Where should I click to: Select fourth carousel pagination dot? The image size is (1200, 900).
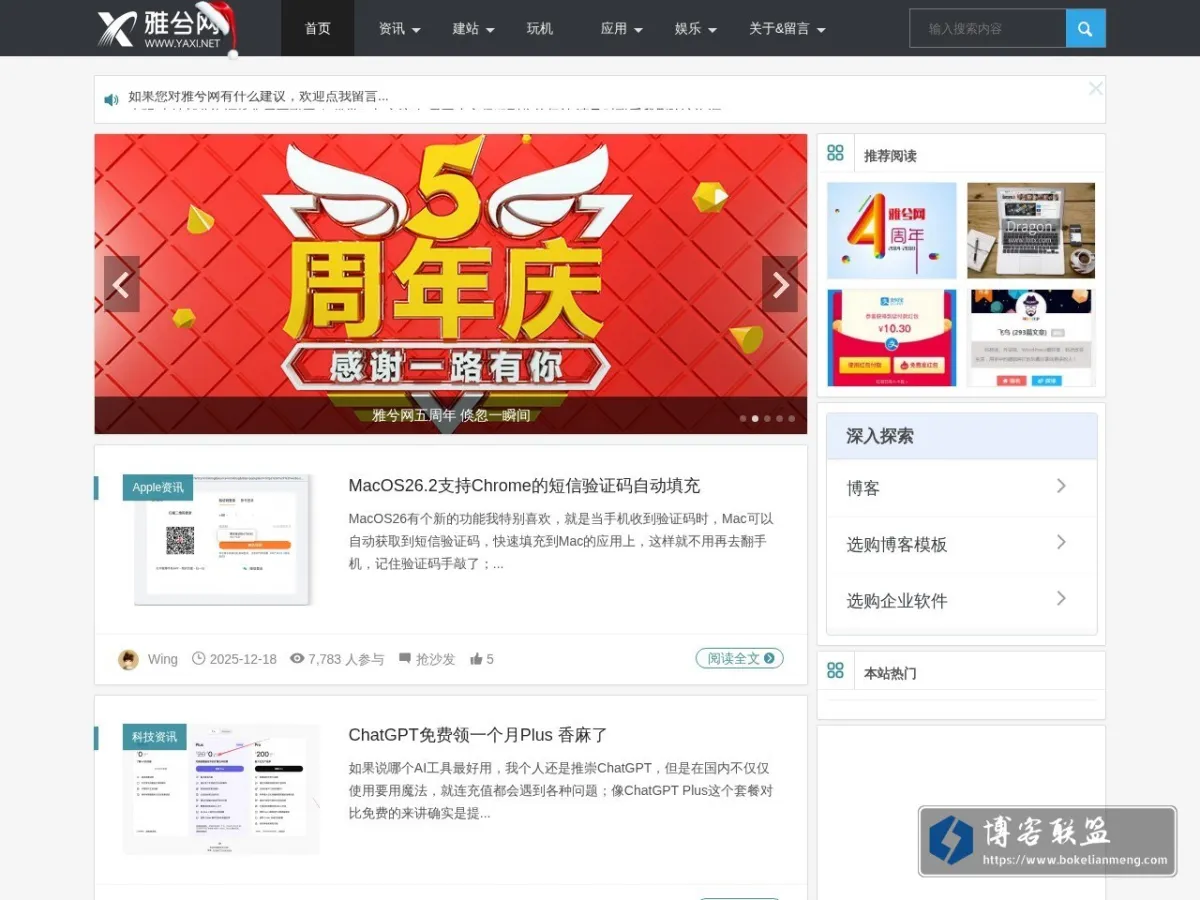click(x=779, y=419)
